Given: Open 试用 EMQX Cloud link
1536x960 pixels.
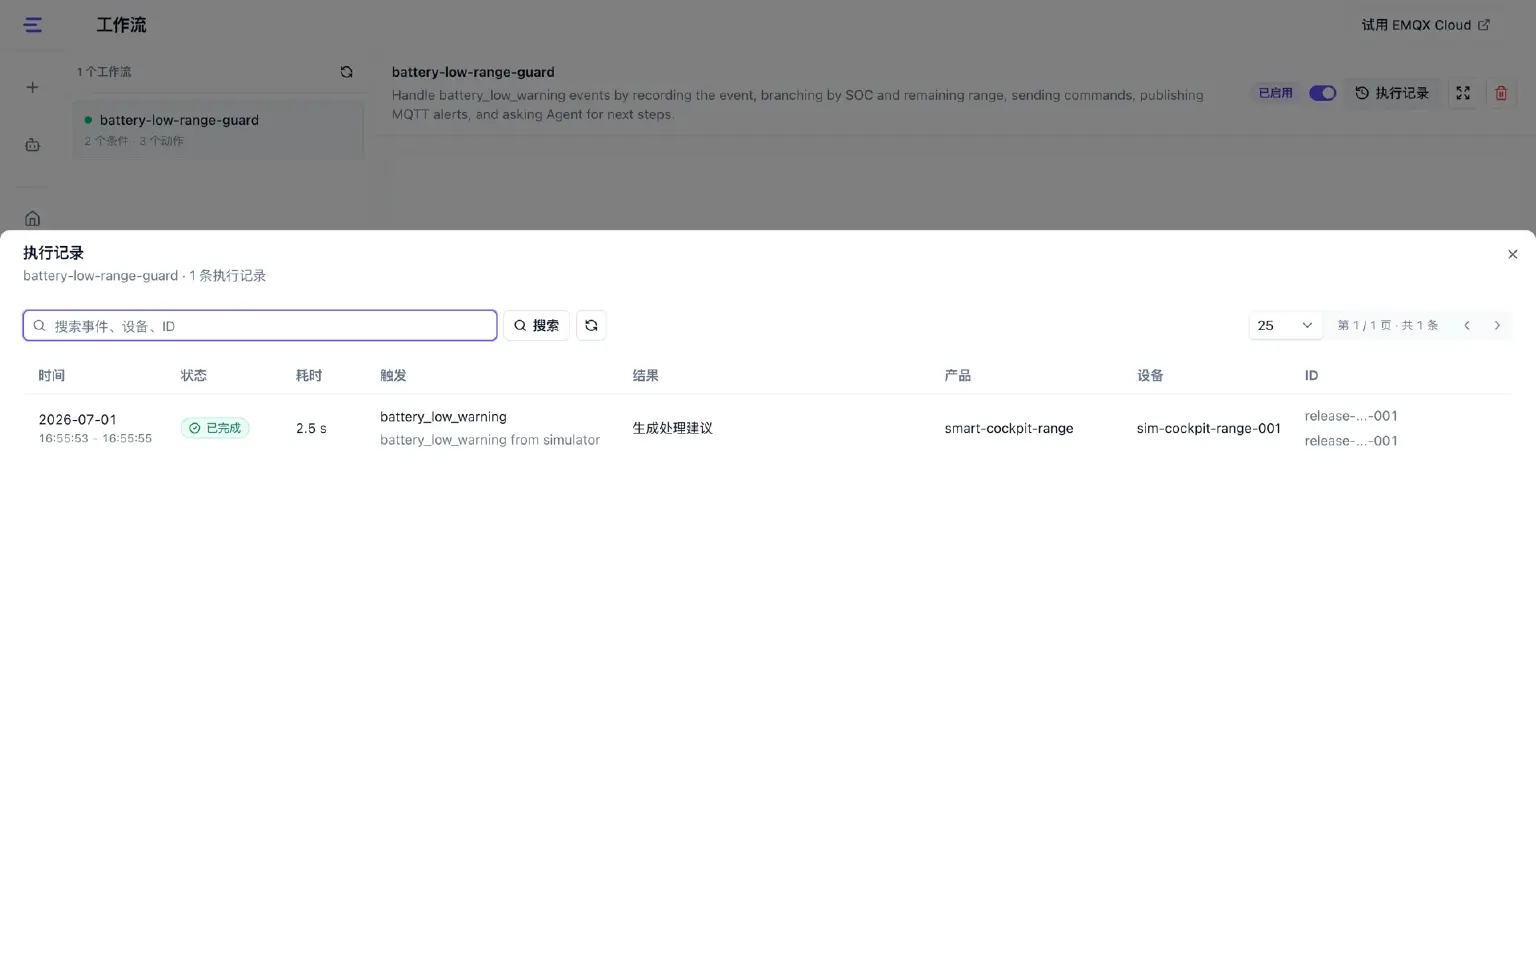Looking at the screenshot, I should click(1425, 25).
